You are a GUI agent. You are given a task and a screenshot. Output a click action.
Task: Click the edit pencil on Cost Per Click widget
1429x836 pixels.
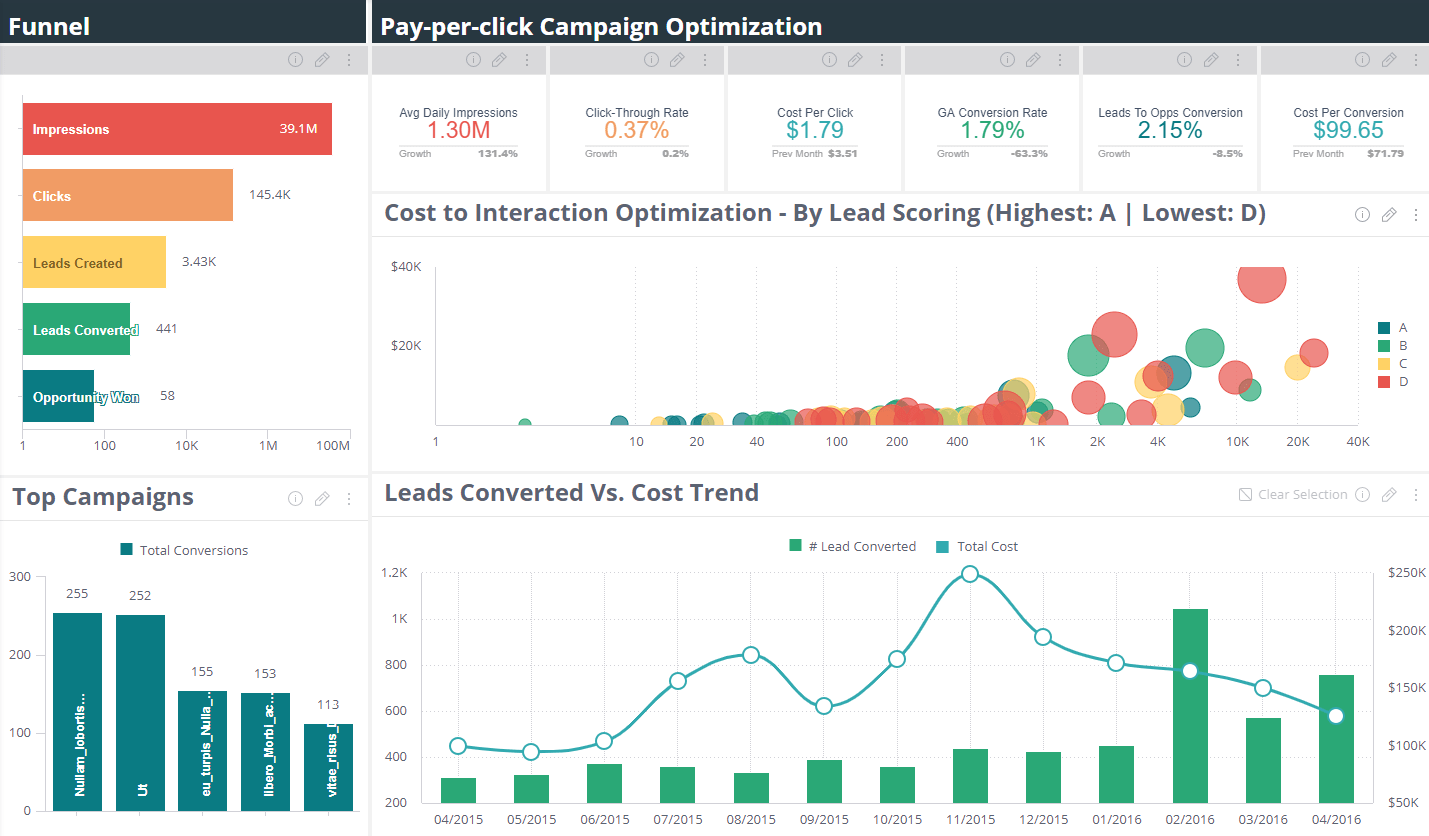(855, 60)
